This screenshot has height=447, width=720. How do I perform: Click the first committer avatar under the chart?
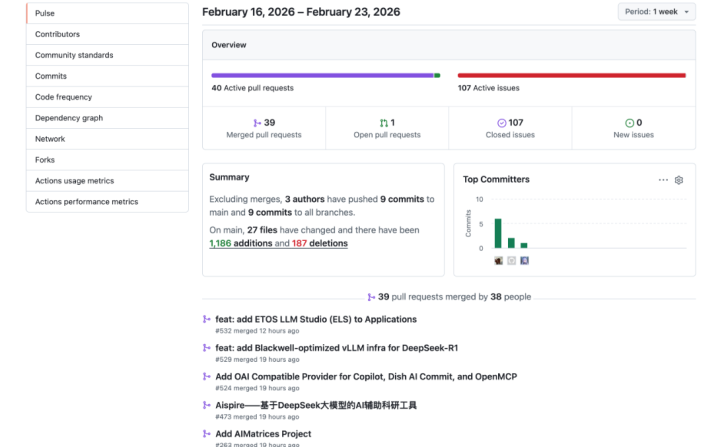click(x=498, y=260)
